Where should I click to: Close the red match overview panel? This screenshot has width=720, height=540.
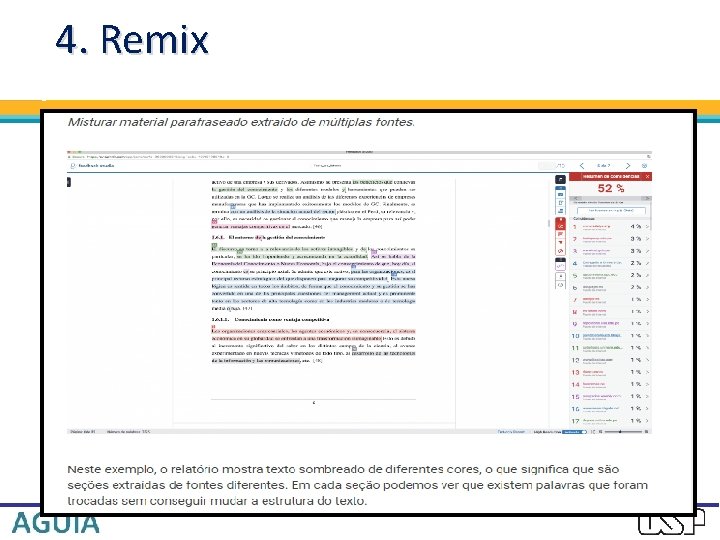(x=647, y=176)
